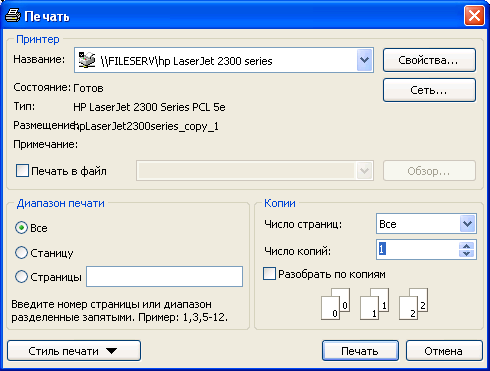Close the Печать dialog window
The height and width of the screenshot is (371, 490).
click(474, 16)
